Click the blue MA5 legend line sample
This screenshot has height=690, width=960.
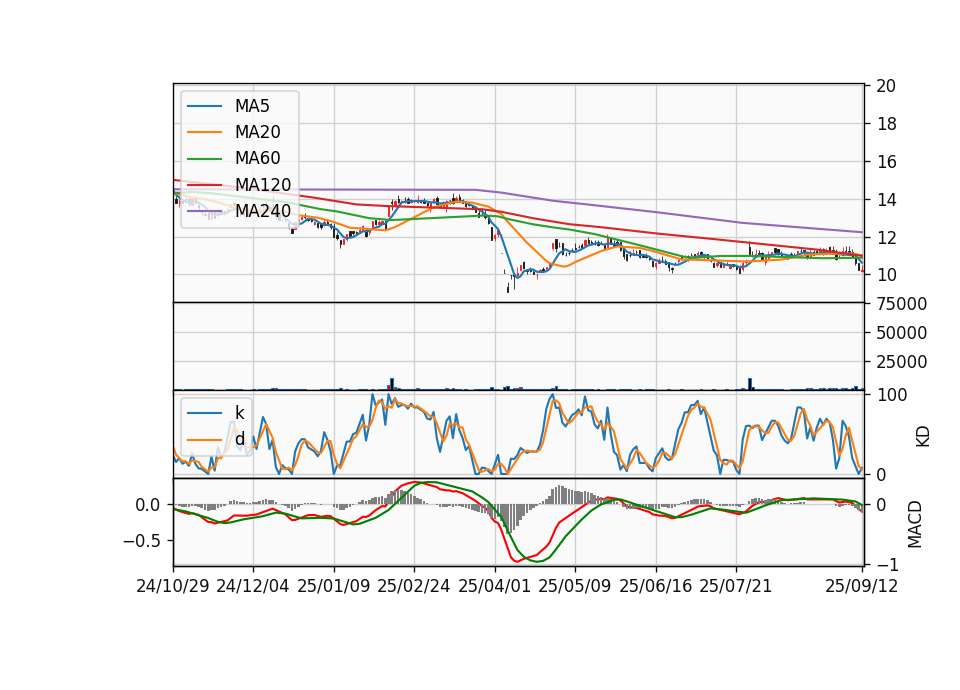pos(204,107)
